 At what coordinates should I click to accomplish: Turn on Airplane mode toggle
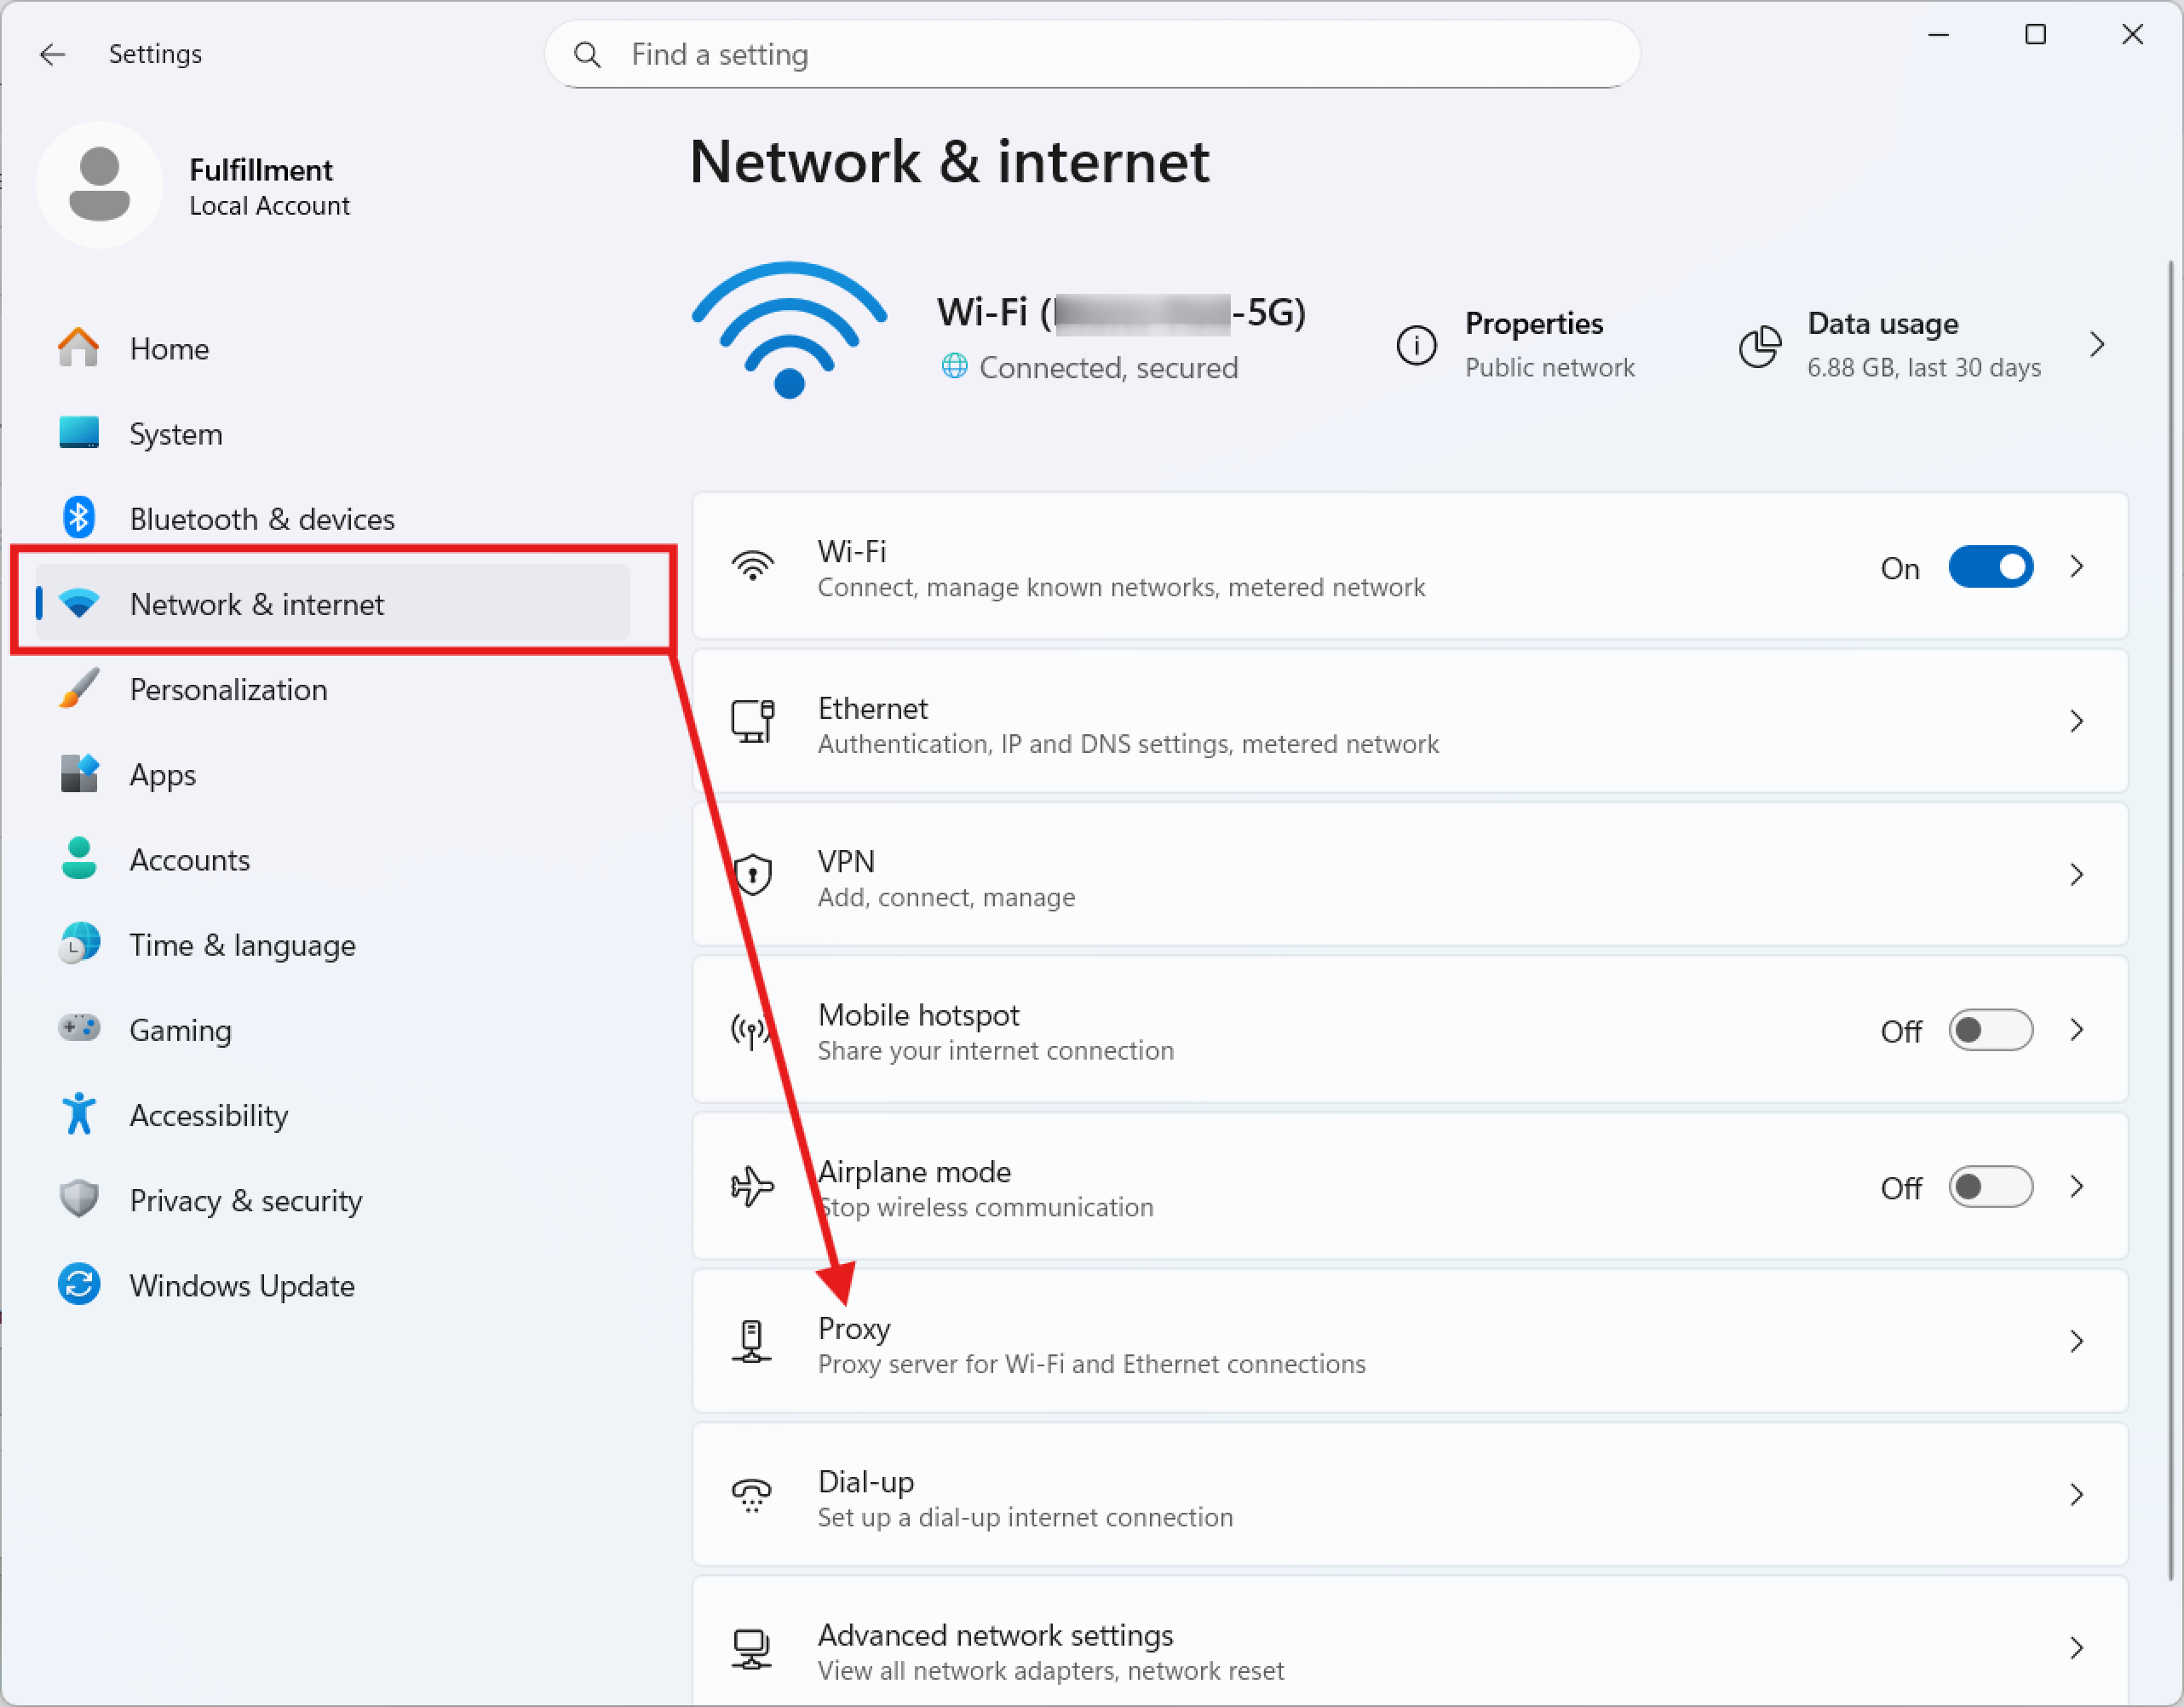click(x=1990, y=1187)
